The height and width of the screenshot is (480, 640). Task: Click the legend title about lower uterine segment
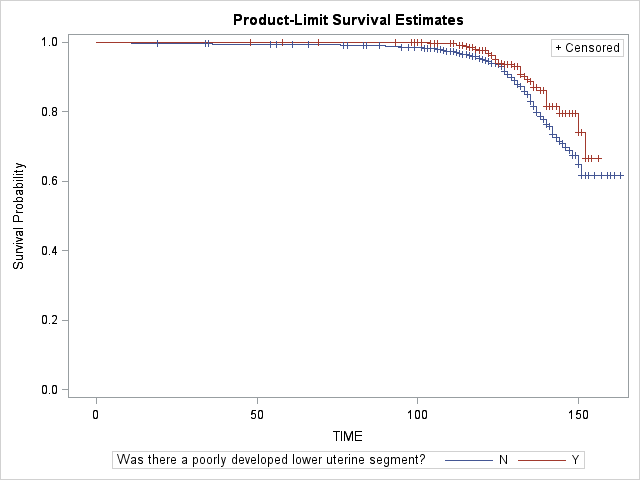point(271,460)
